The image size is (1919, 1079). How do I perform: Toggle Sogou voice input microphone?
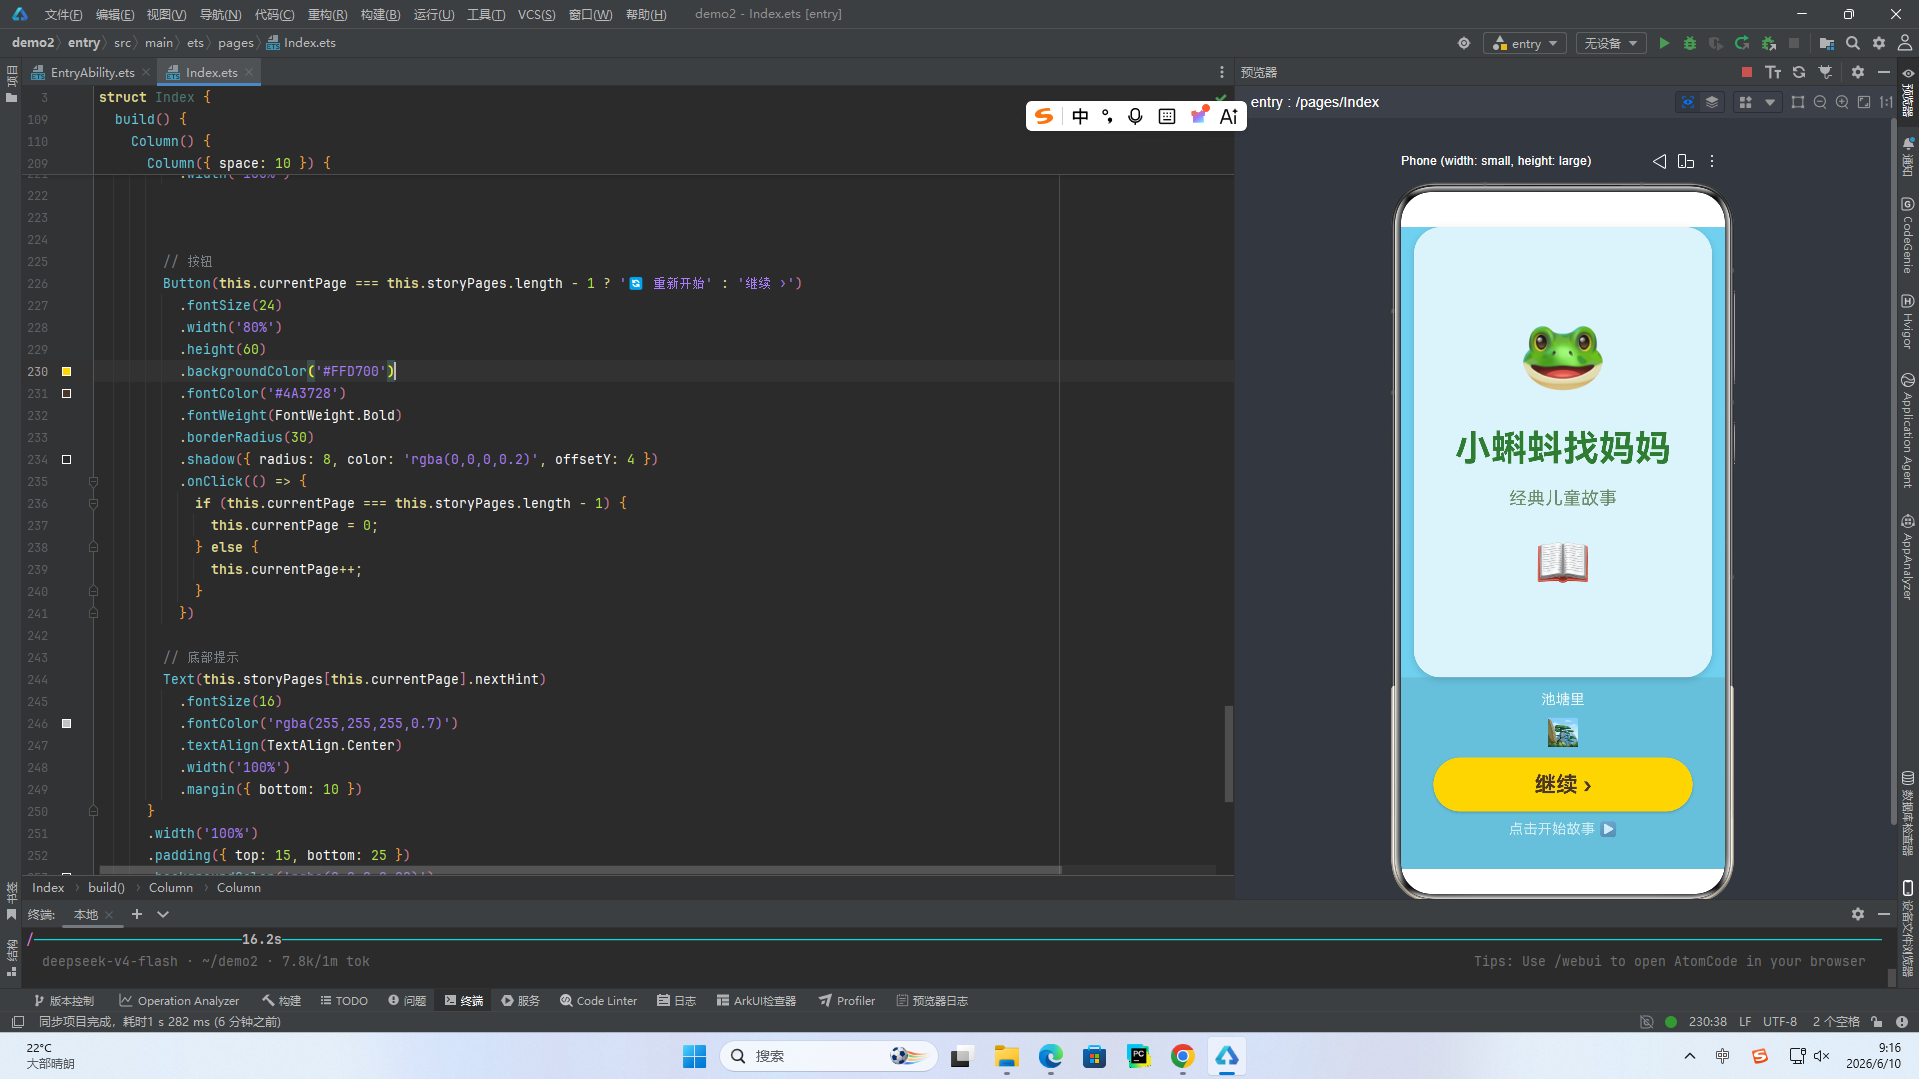pyautogui.click(x=1135, y=116)
